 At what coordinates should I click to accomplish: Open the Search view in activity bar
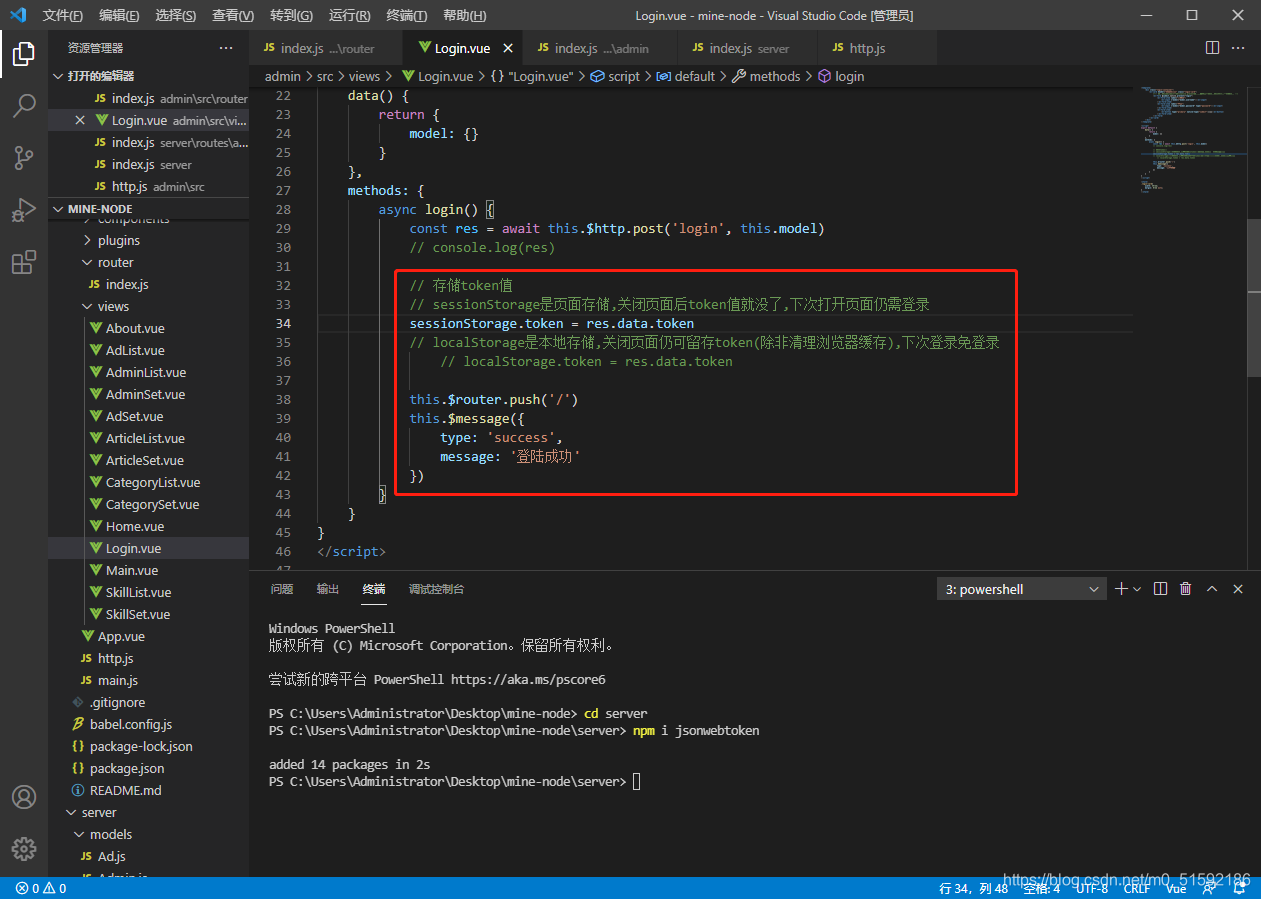[x=24, y=105]
